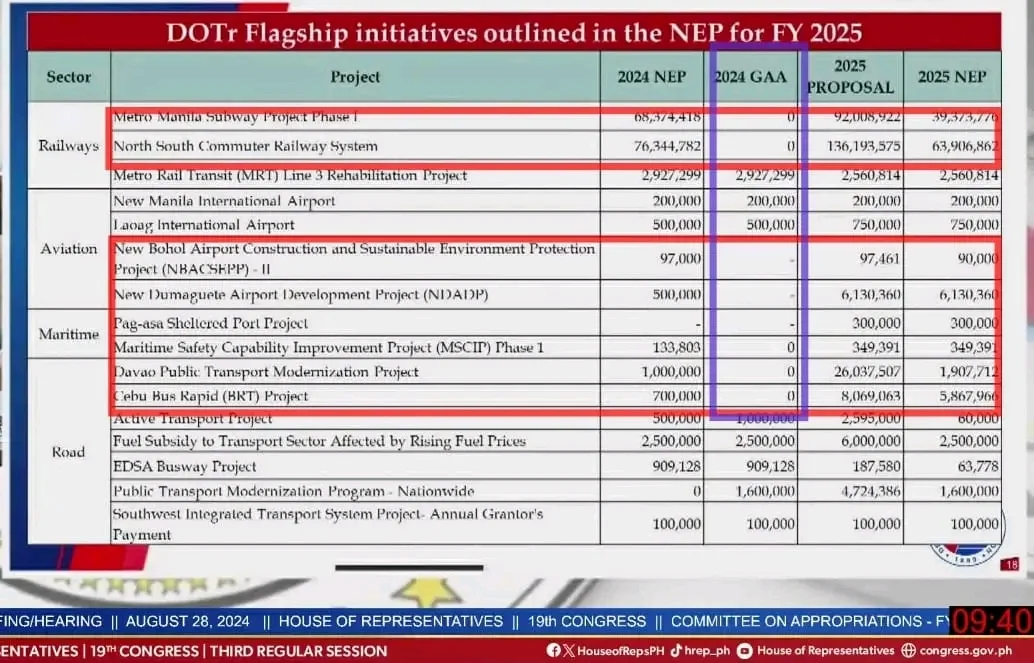Click value 76,344,782 in 2024 NEP
The image size is (1034, 663).
point(667,146)
